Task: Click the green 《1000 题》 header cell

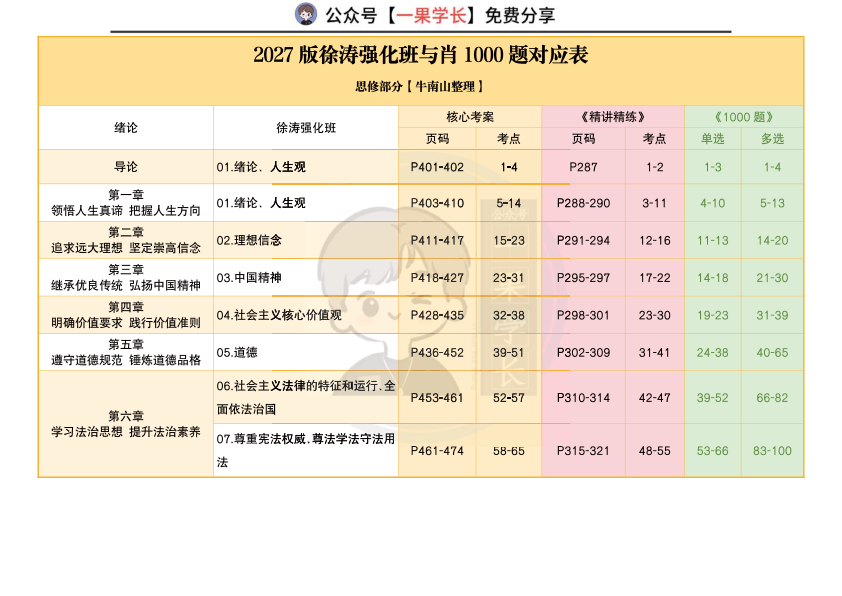Action: point(744,117)
